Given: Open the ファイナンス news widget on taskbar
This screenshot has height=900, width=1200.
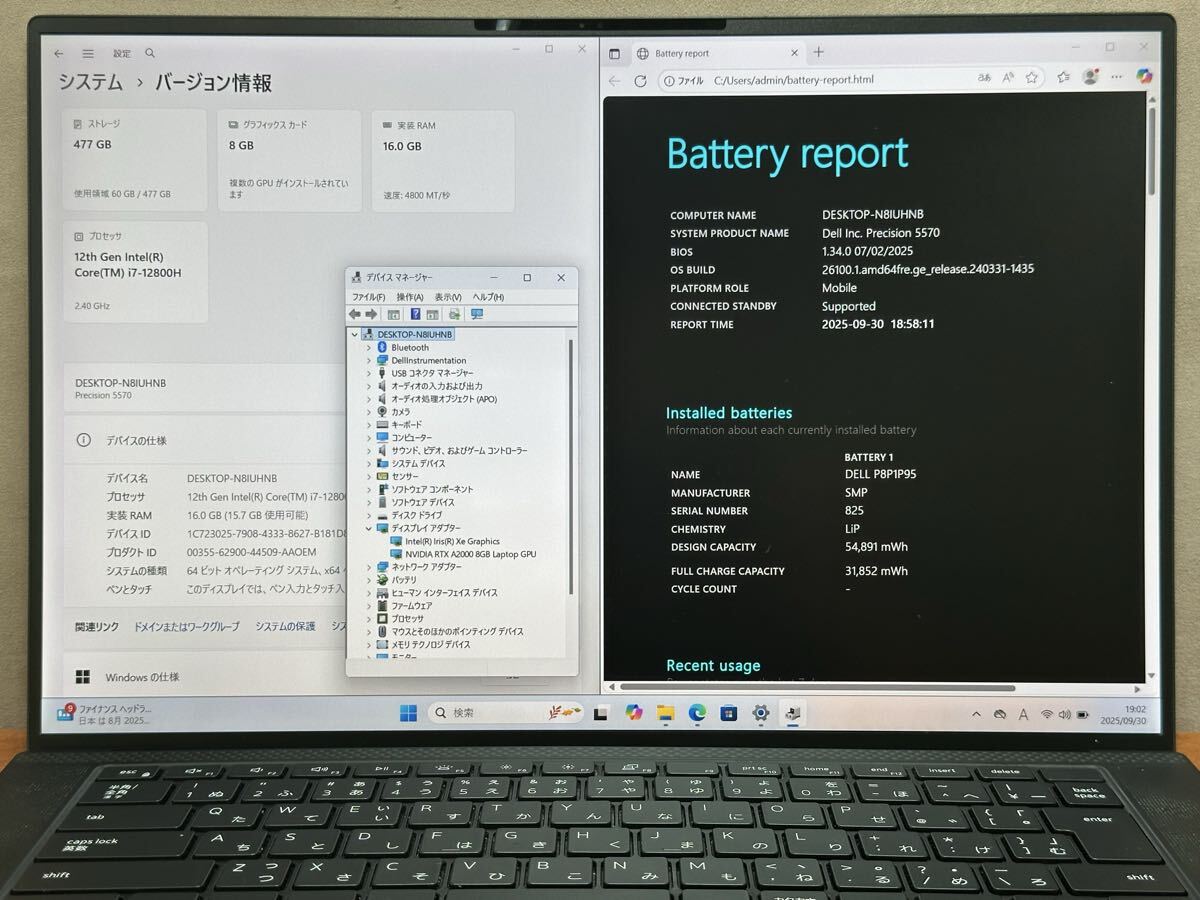Looking at the screenshot, I should [106, 714].
